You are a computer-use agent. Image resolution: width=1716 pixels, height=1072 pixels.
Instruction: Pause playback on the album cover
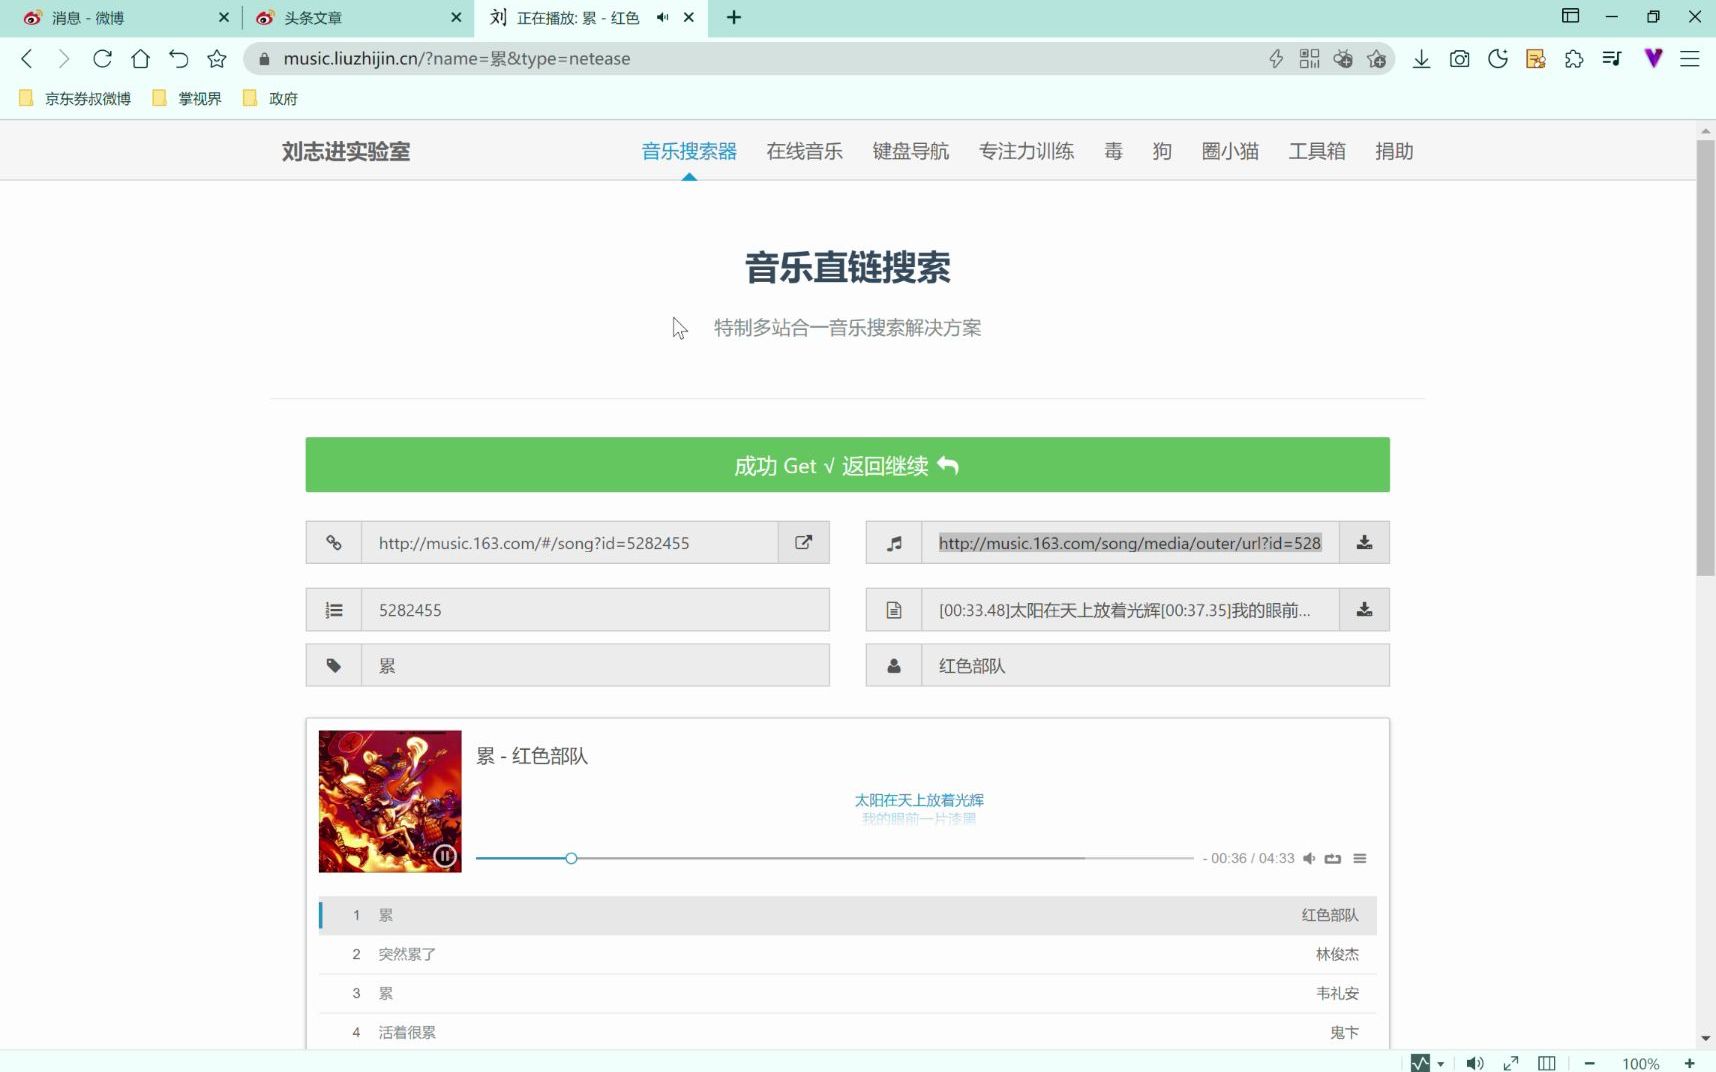click(445, 856)
